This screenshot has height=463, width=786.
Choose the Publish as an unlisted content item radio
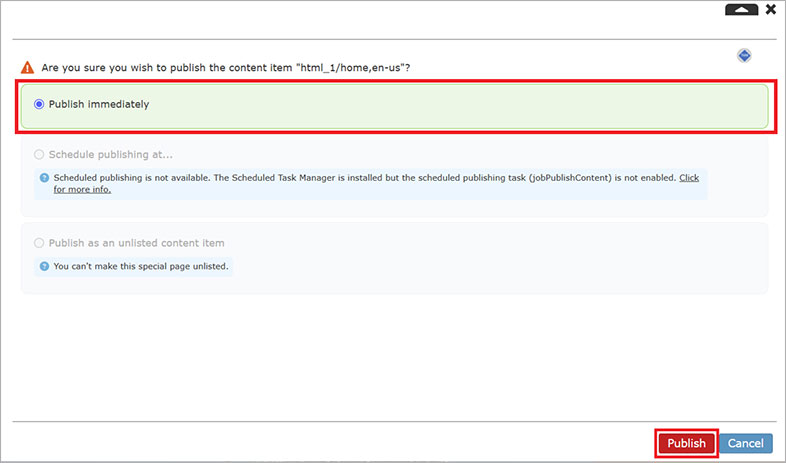pyautogui.click(x=39, y=243)
